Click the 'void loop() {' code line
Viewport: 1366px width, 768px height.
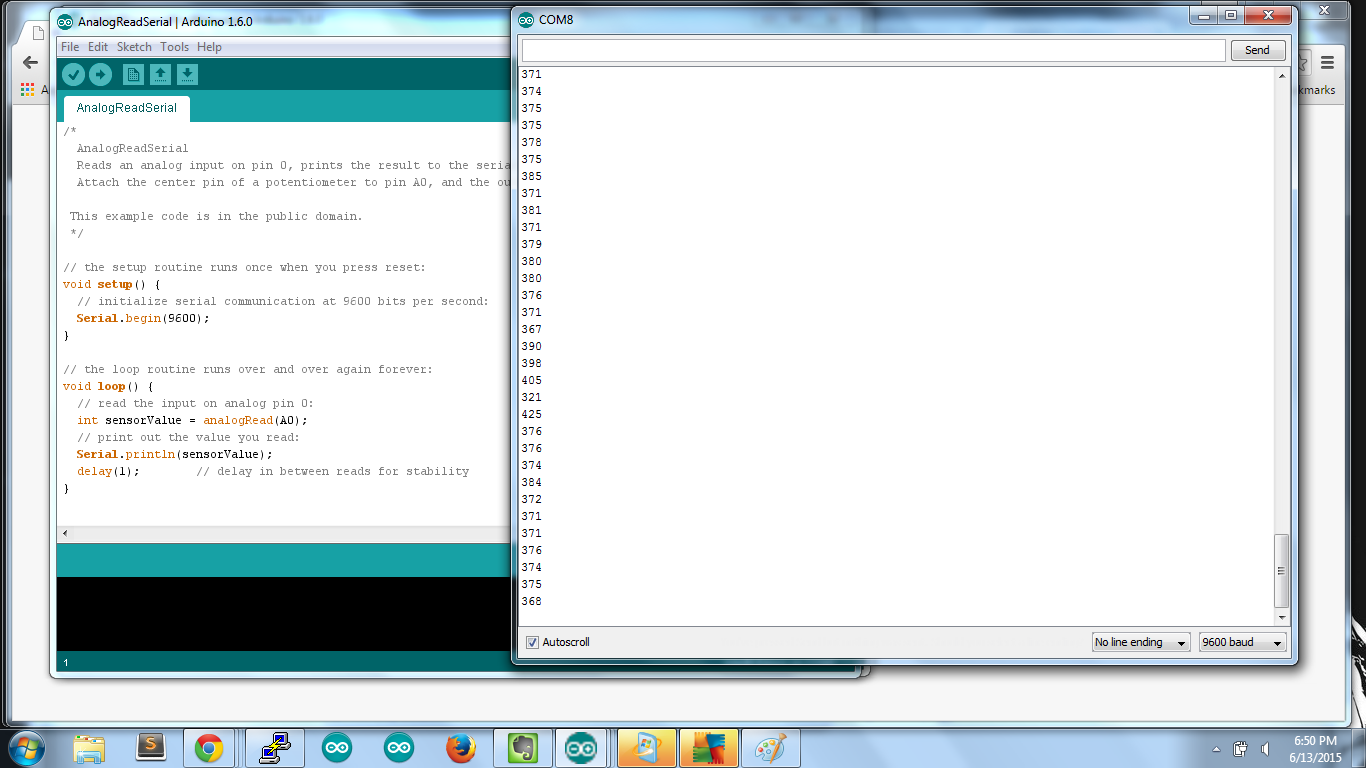(x=108, y=386)
